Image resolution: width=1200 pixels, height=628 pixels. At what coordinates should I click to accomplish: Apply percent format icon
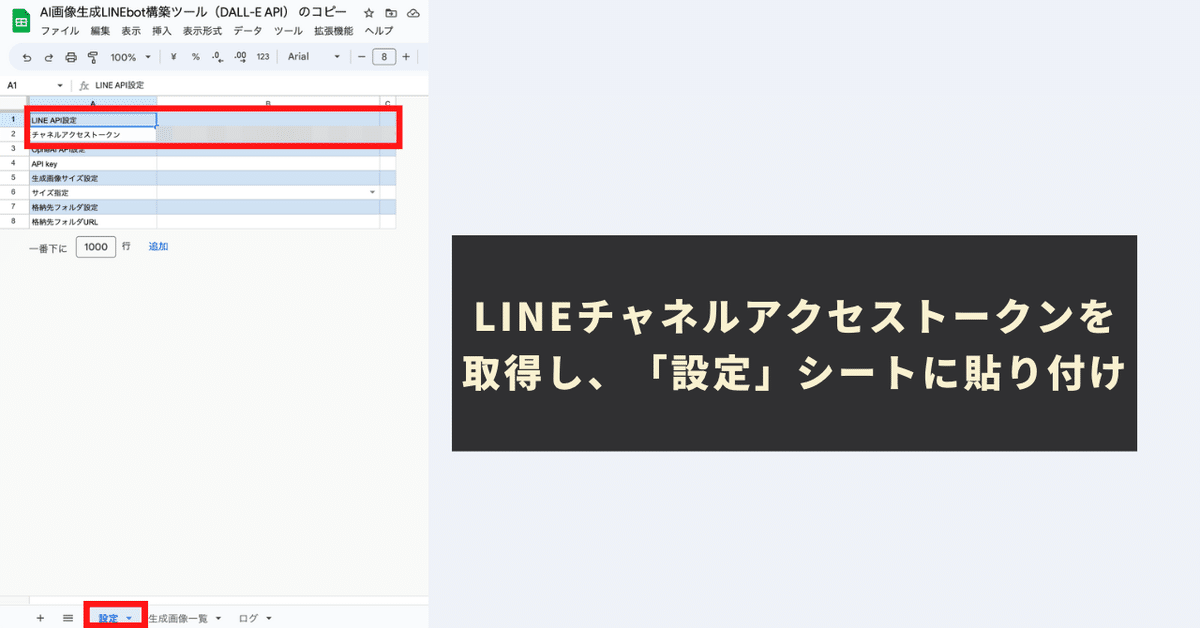196,56
